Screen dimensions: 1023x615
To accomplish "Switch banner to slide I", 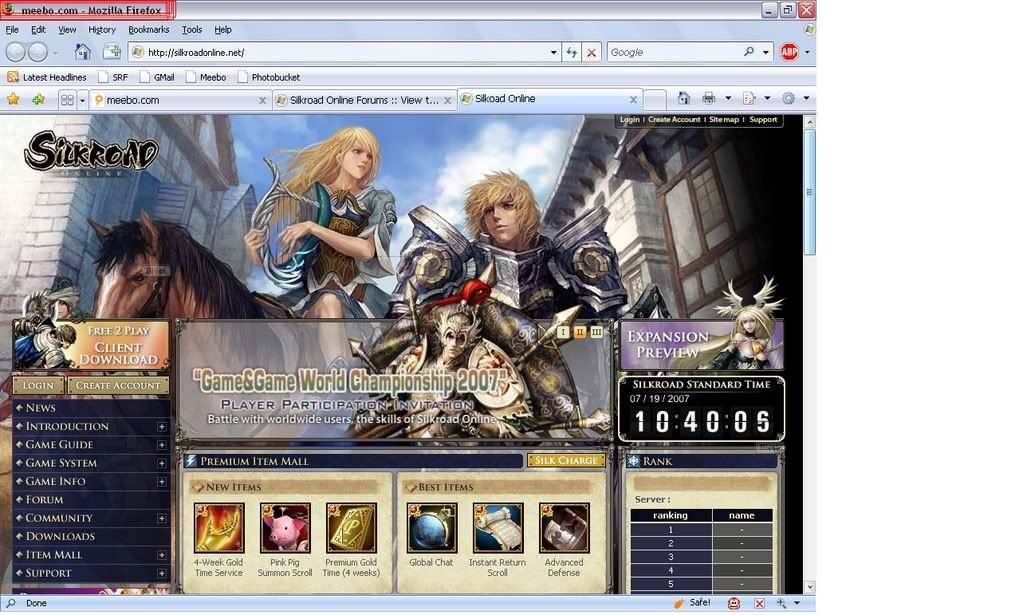I will click(x=563, y=332).
